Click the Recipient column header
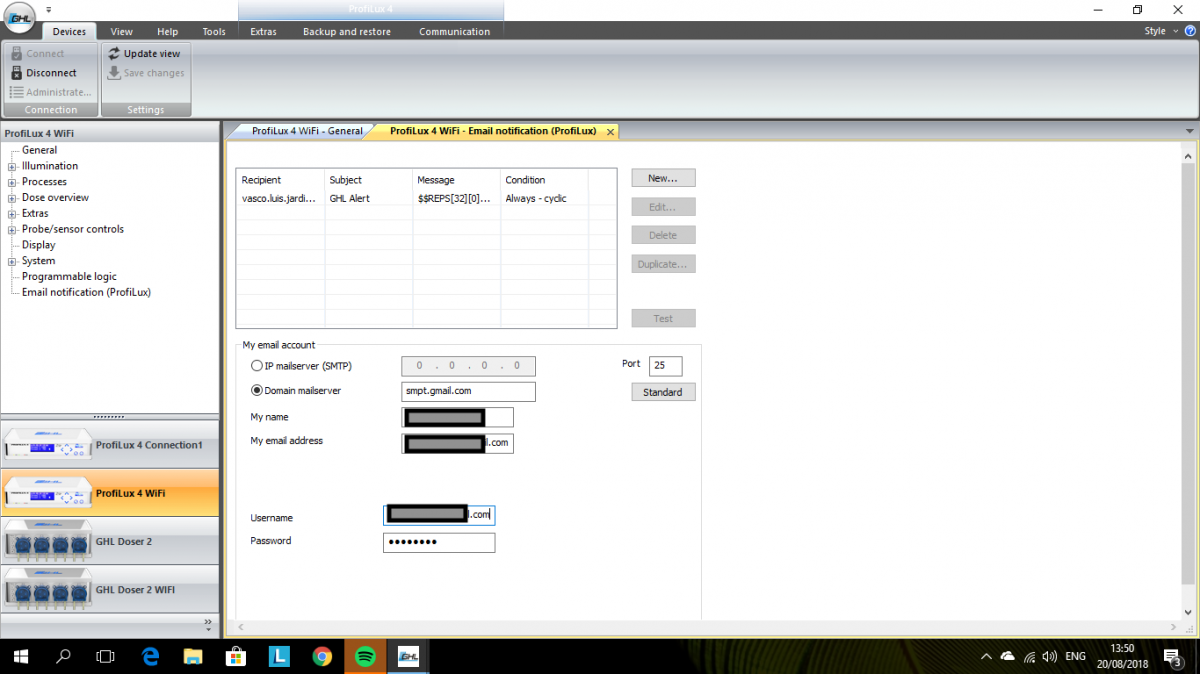 click(281, 180)
